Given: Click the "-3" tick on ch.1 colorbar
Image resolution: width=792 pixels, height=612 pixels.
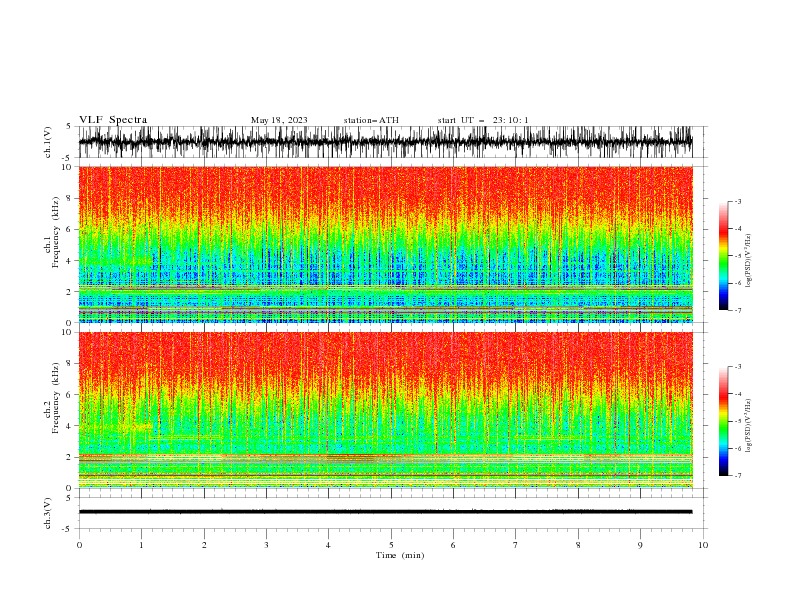Looking at the screenshot, I should (x=737, y=201).
